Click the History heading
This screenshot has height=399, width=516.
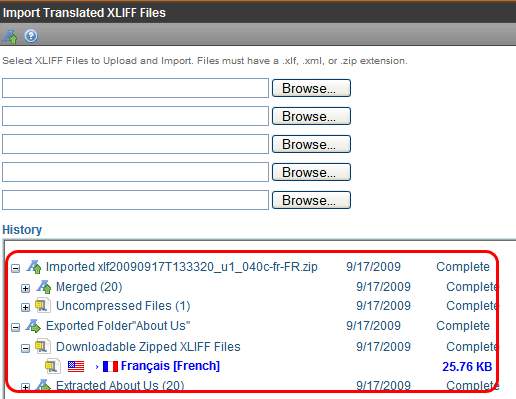coord(22,230)
